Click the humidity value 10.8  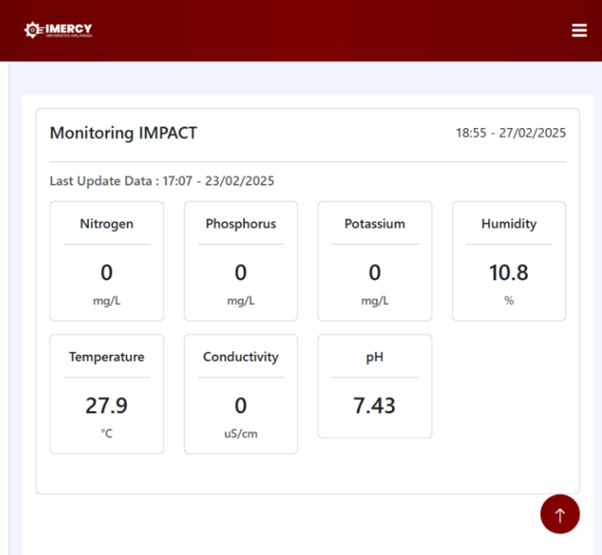[509, 273]
